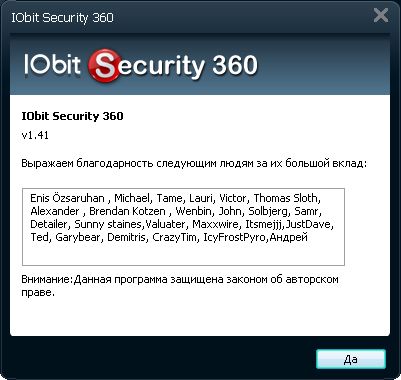Image resolution: width=401 pixels, height=380 pixels.
Task: Click the IObit Security 360 title bar text
Action: point(62,17)
